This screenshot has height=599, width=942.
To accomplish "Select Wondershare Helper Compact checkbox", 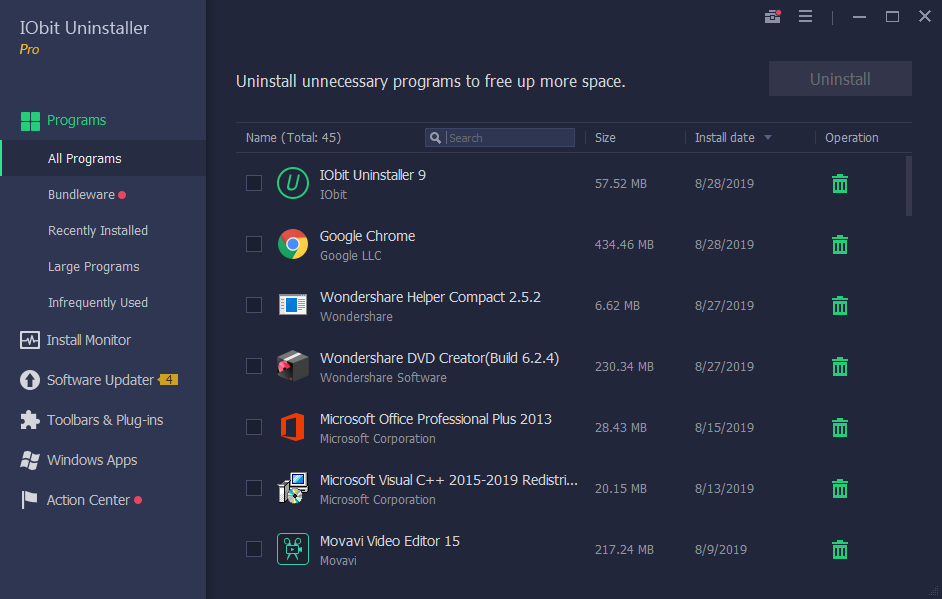I will point(254,305).
